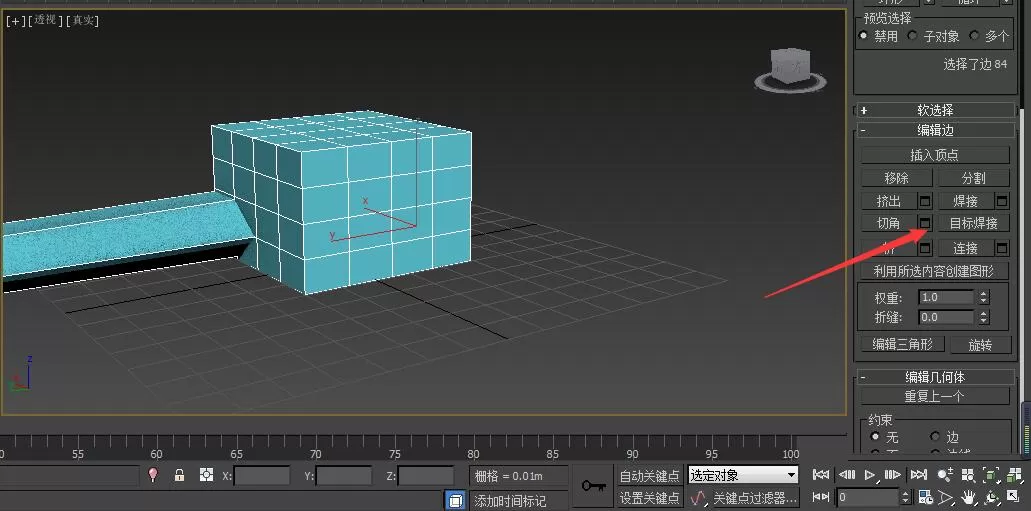
Task: Toggle the 自动关键点 auto key button
Action: tap(650, 475)
